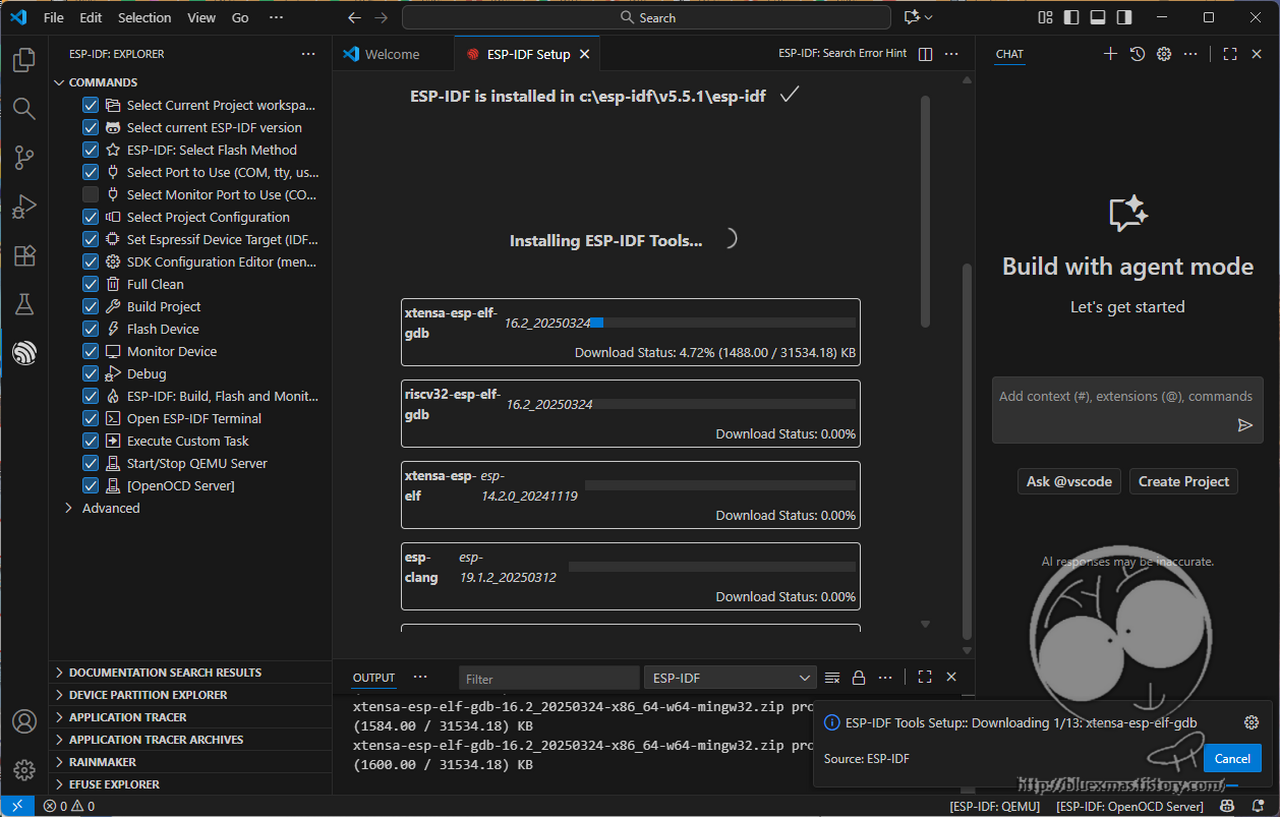Click ESP-IDF: Search Error Hint
Image resolution: width=1280 pixels, height=817 pixels.
click(x=843, y=54)
